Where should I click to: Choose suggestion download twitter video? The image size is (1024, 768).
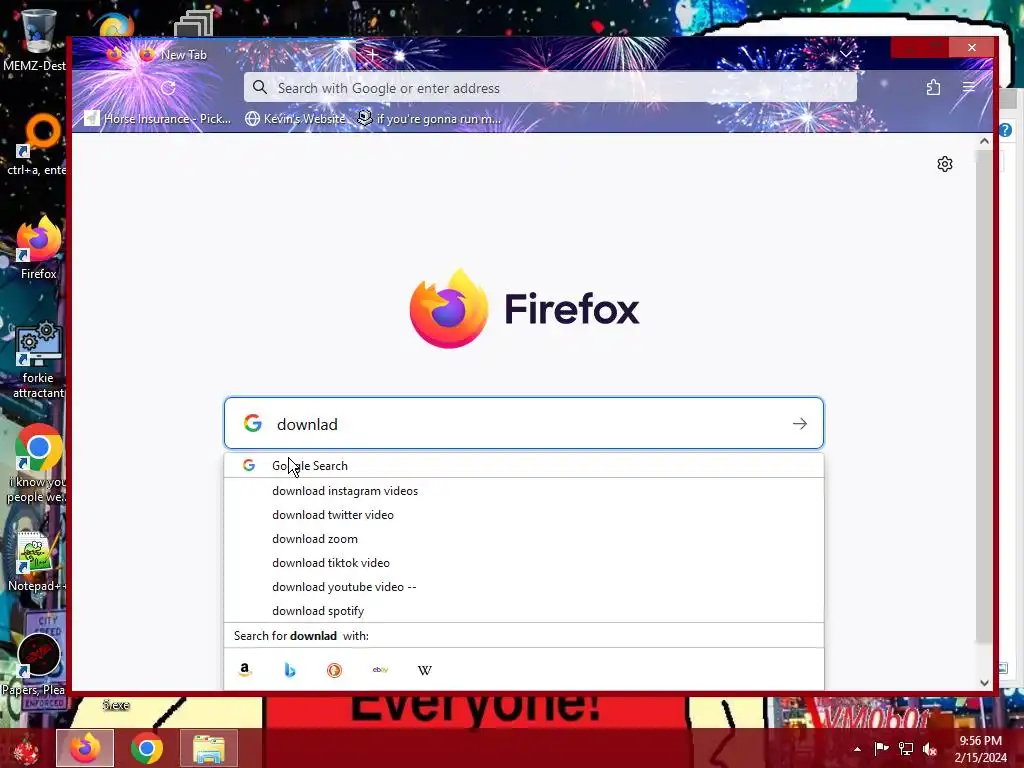coord(524,515)
